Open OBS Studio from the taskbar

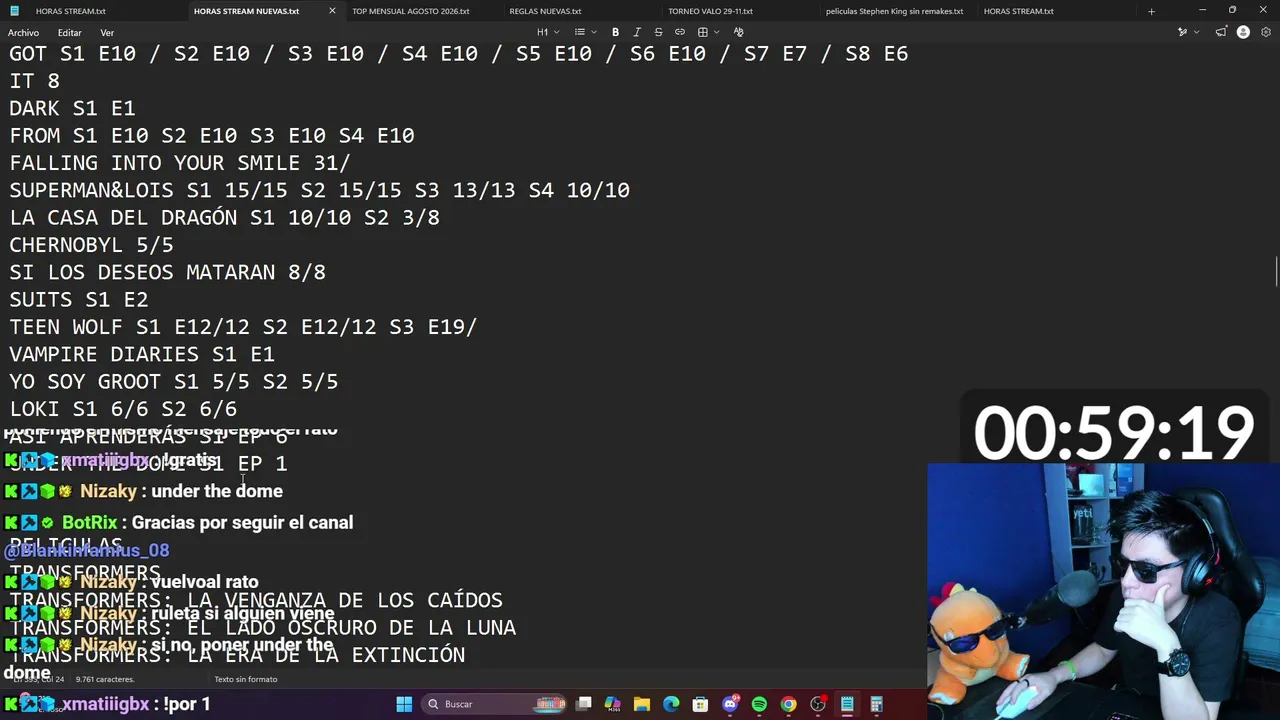[818, 704]
